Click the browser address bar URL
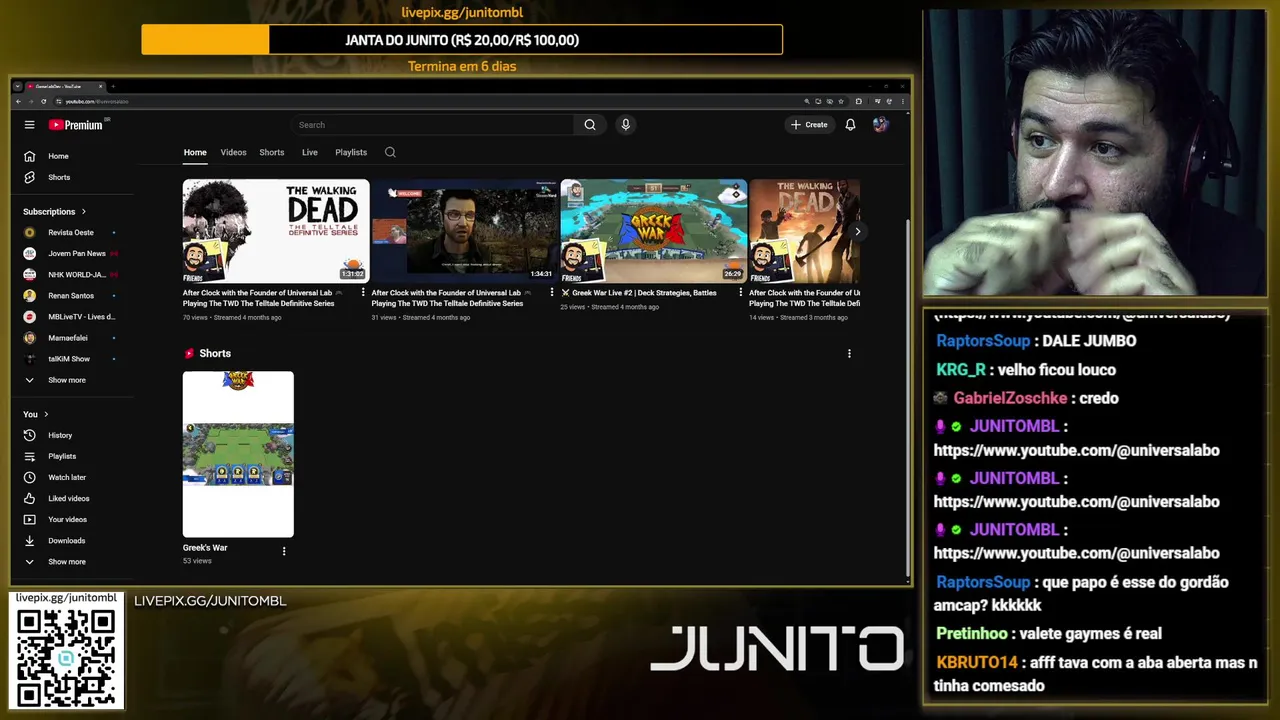 [98, 101]
